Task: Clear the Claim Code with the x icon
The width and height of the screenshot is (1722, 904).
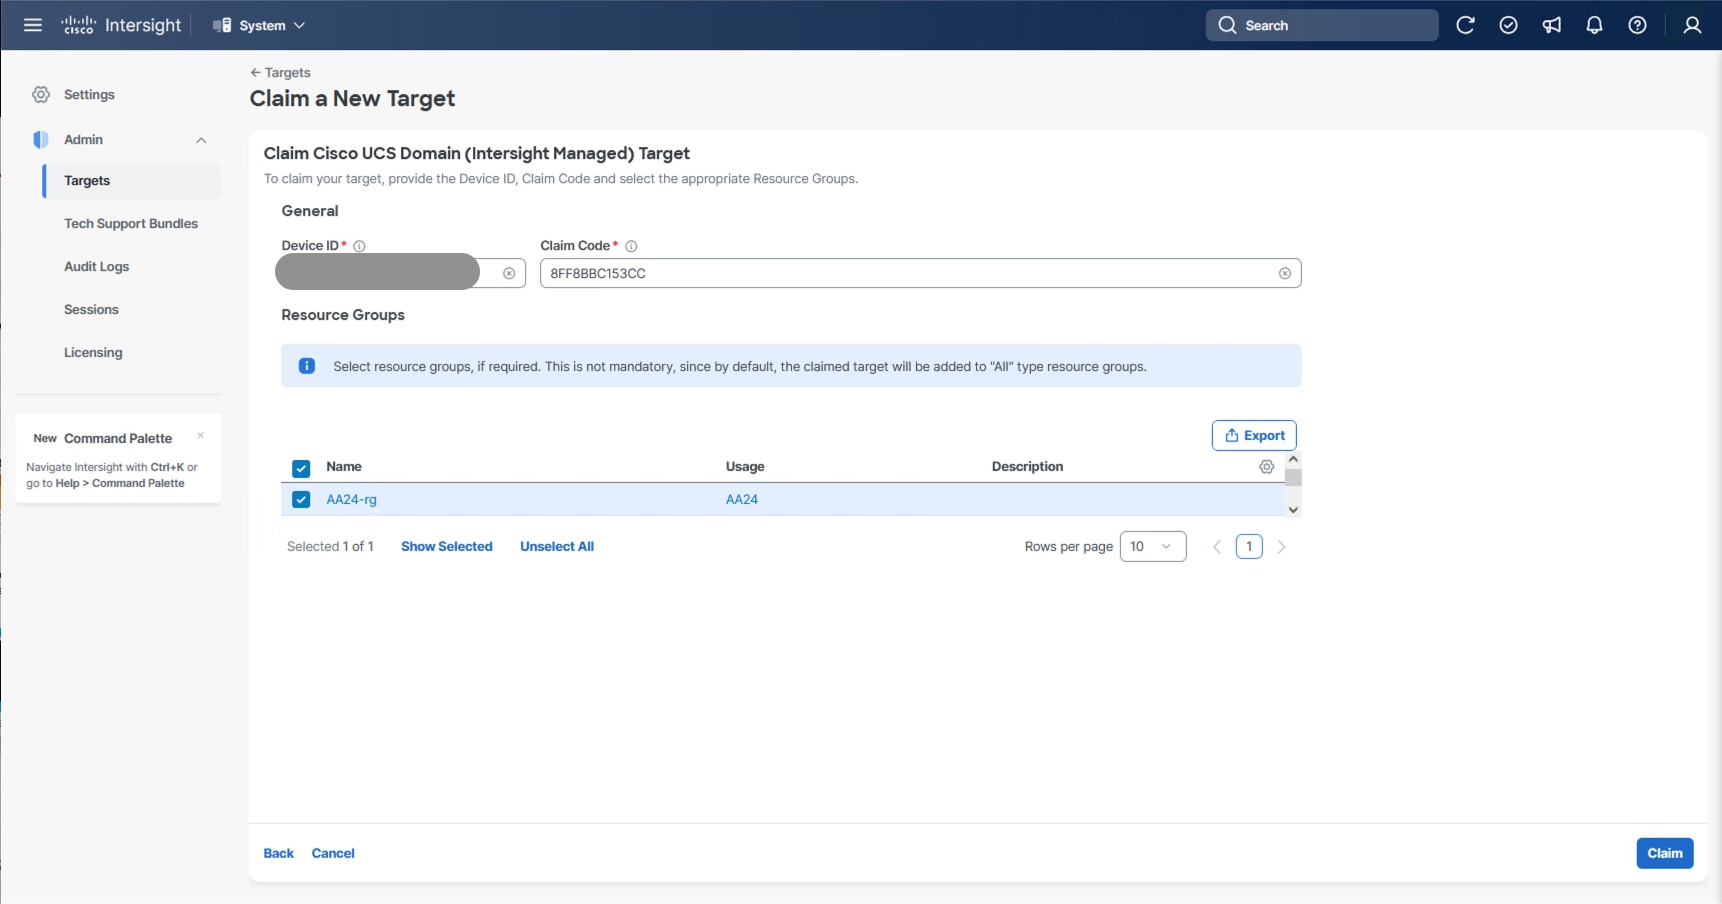Action: pyautogui.click(x=1285, y=273)
